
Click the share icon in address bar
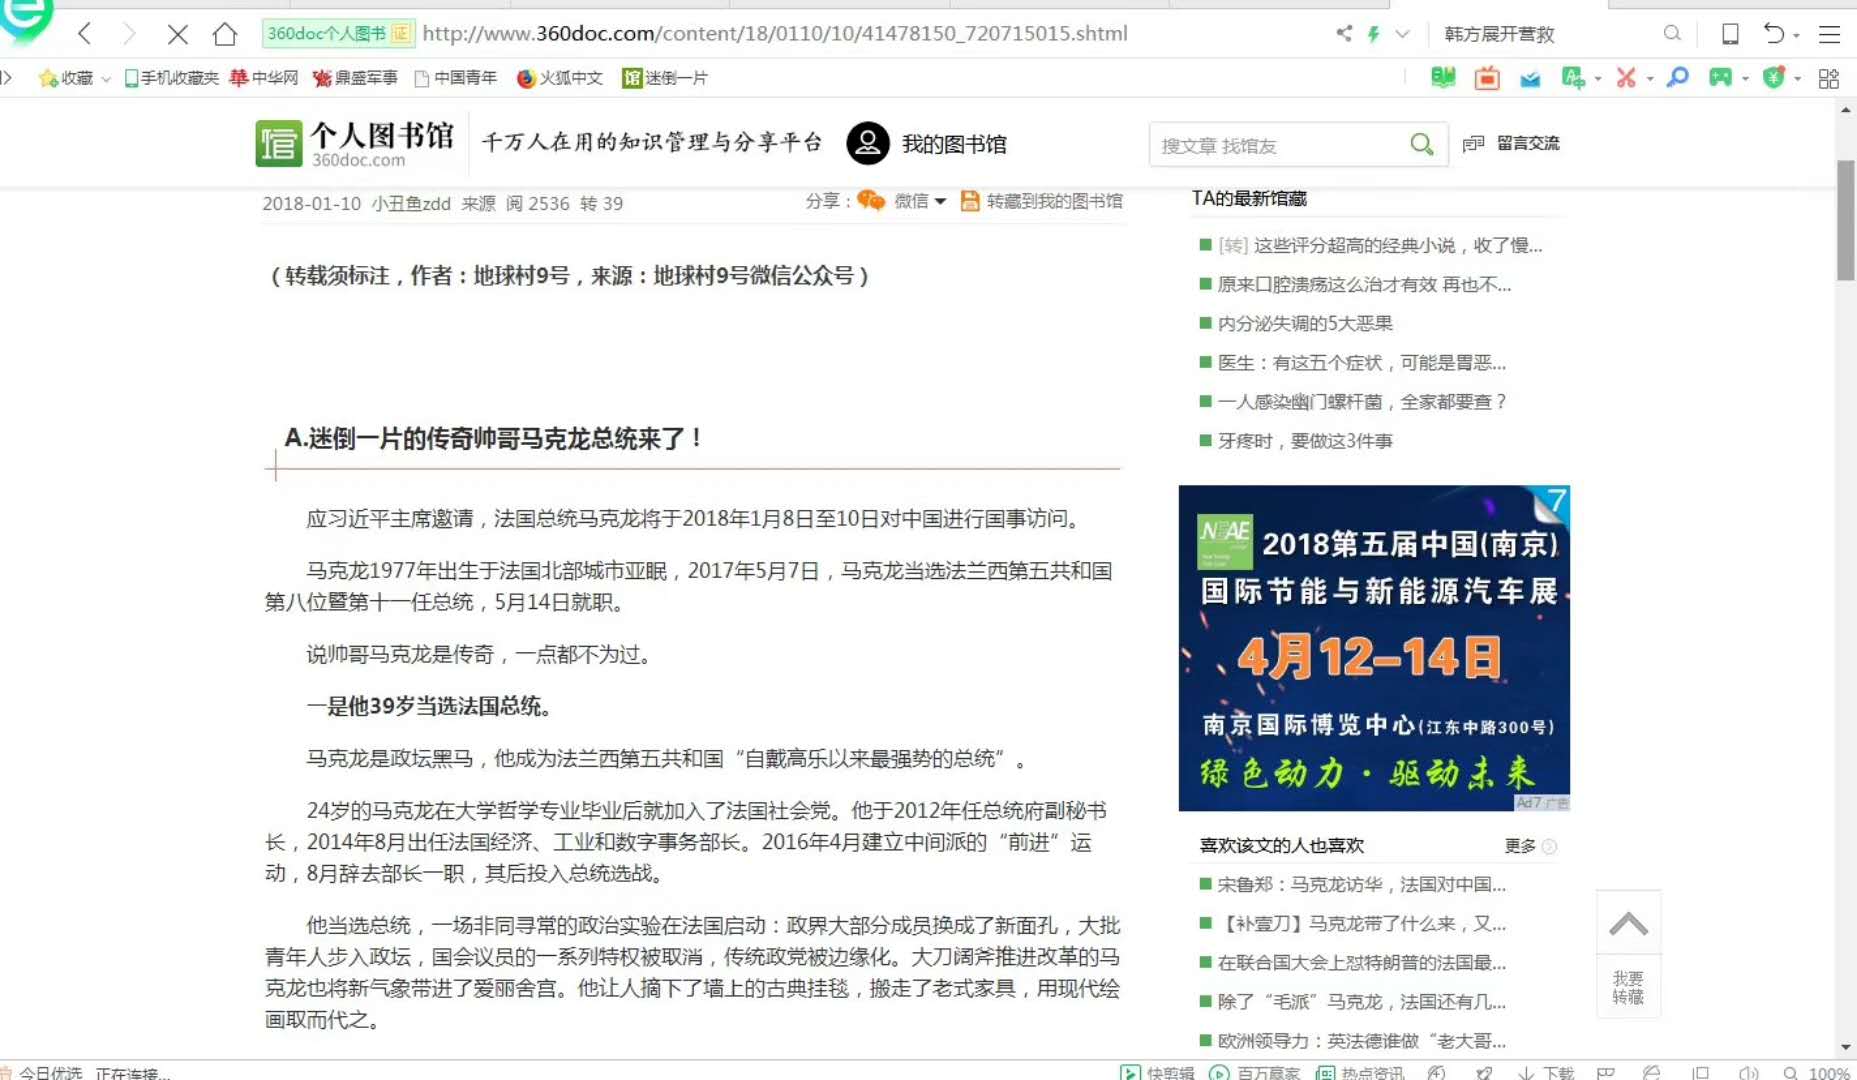(x=1344, y=34)
